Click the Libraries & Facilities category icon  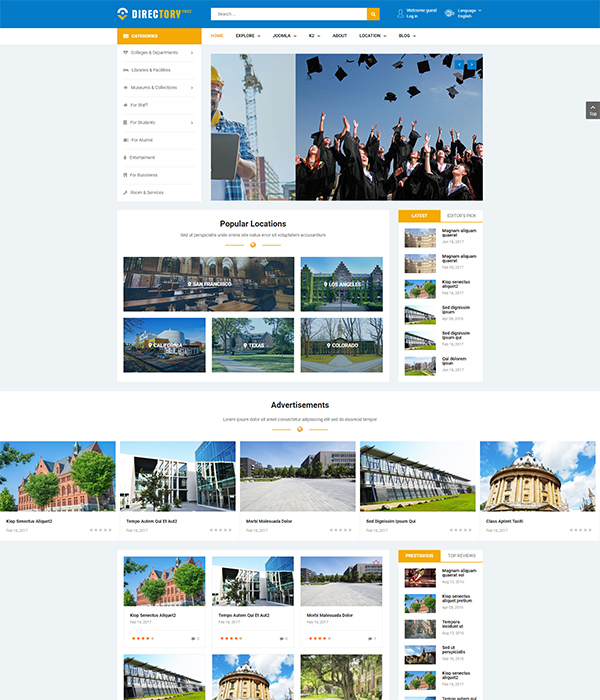coord(126,70)
